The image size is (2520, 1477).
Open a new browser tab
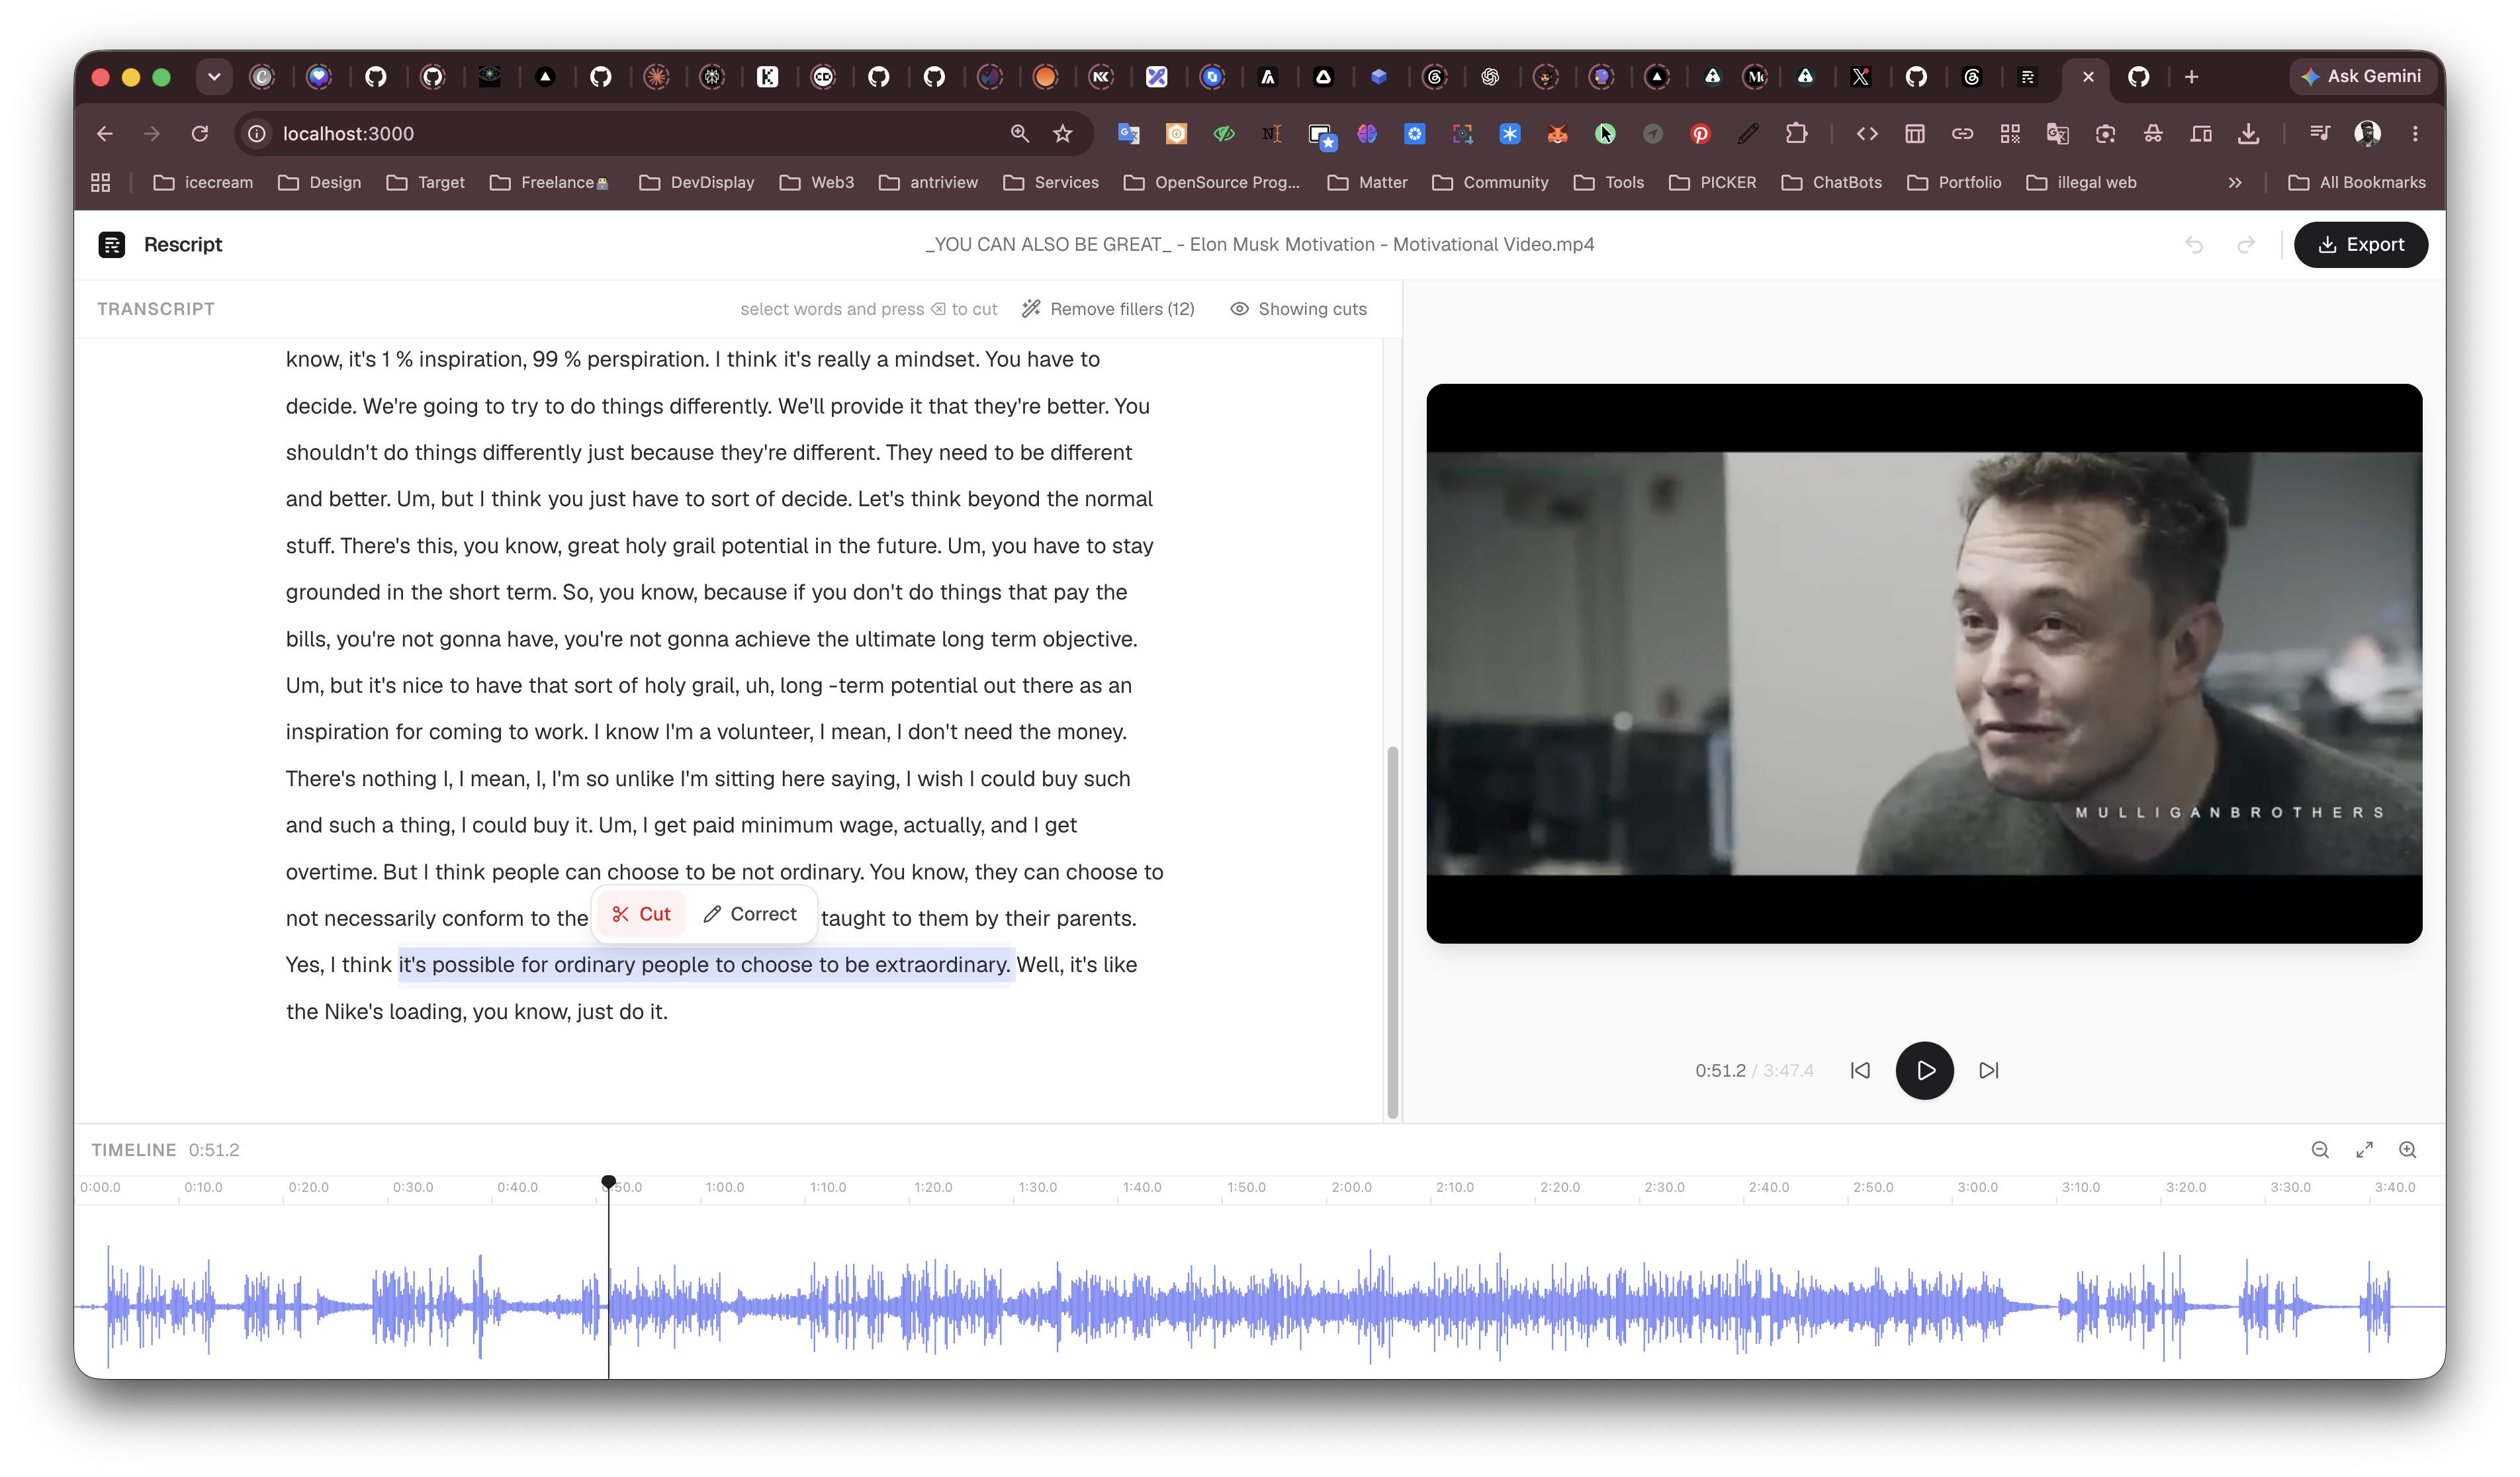(2191, 77)
